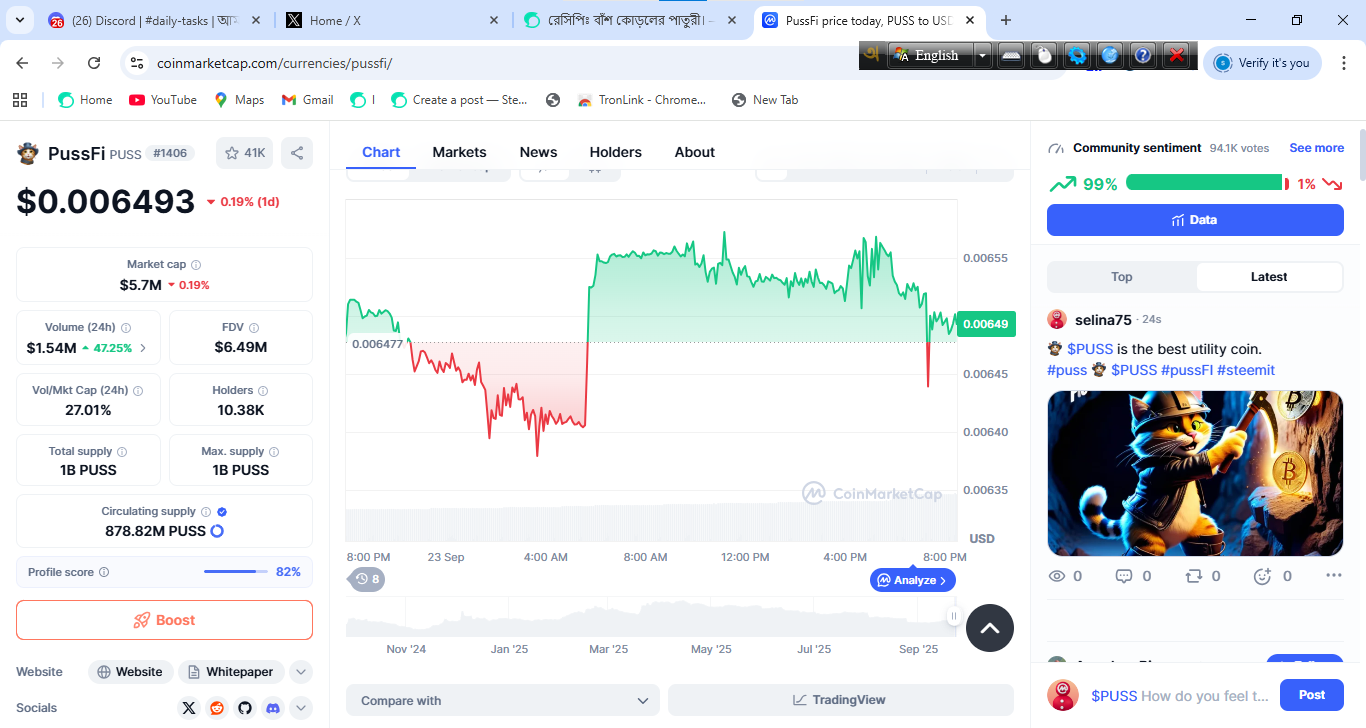Image resolution: width=1366 pixels, height=728 pixels.
Task: Open the YouTube bookmark
Action: (163, 100)
